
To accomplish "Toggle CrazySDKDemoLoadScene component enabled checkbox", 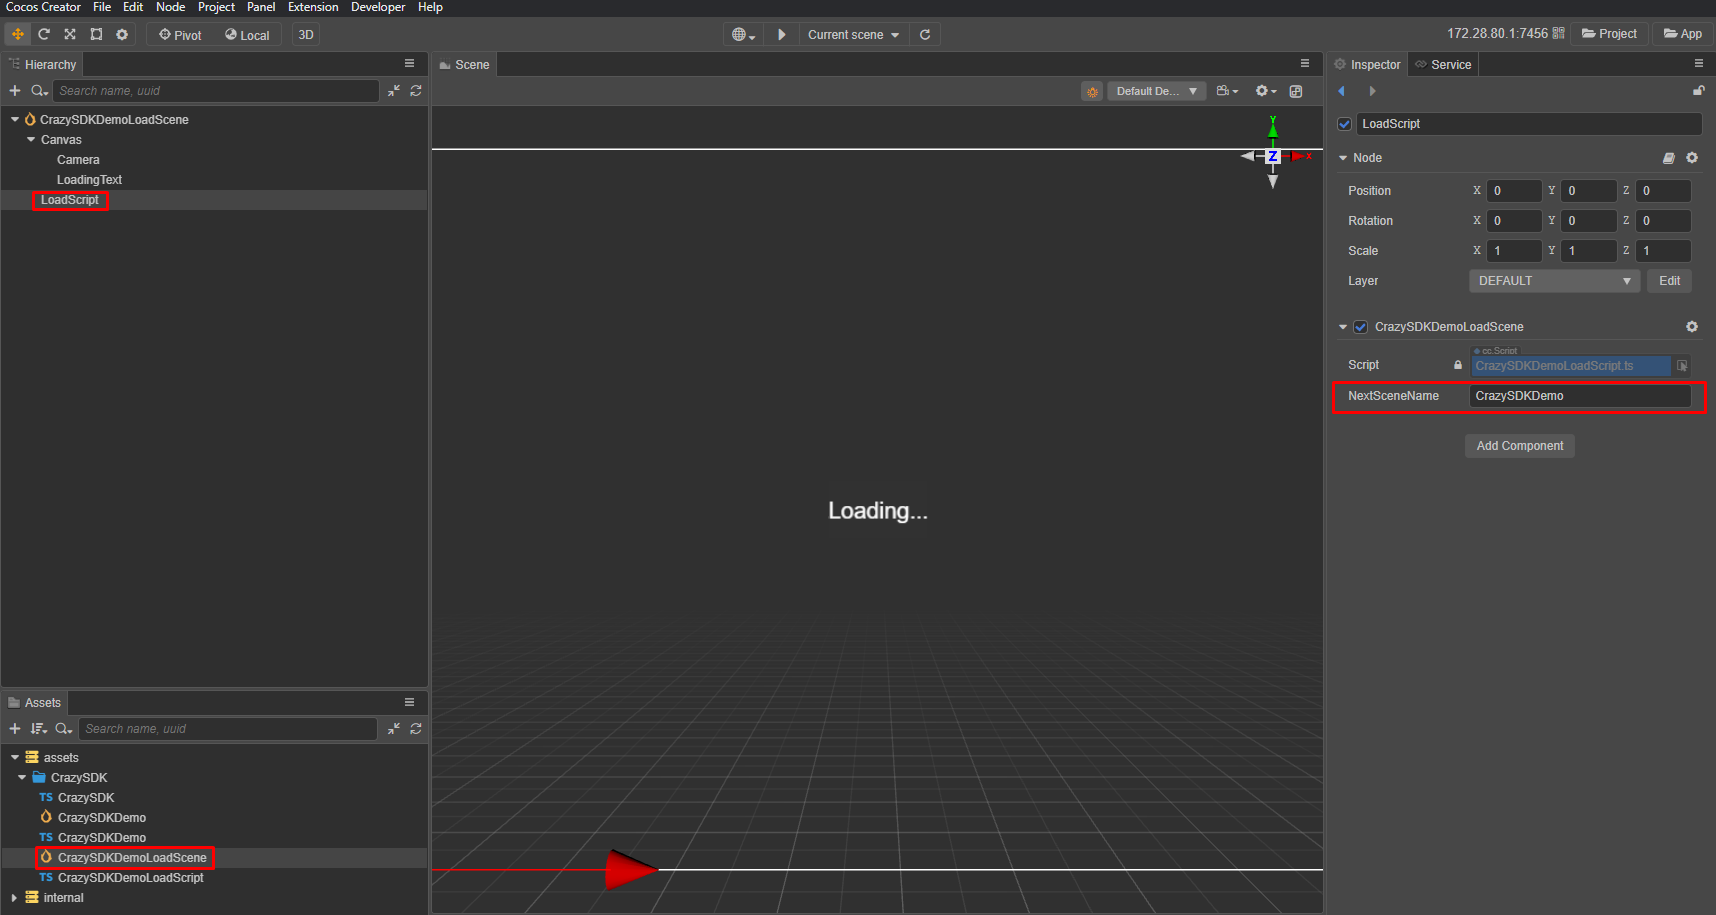I will [1361, 327].
